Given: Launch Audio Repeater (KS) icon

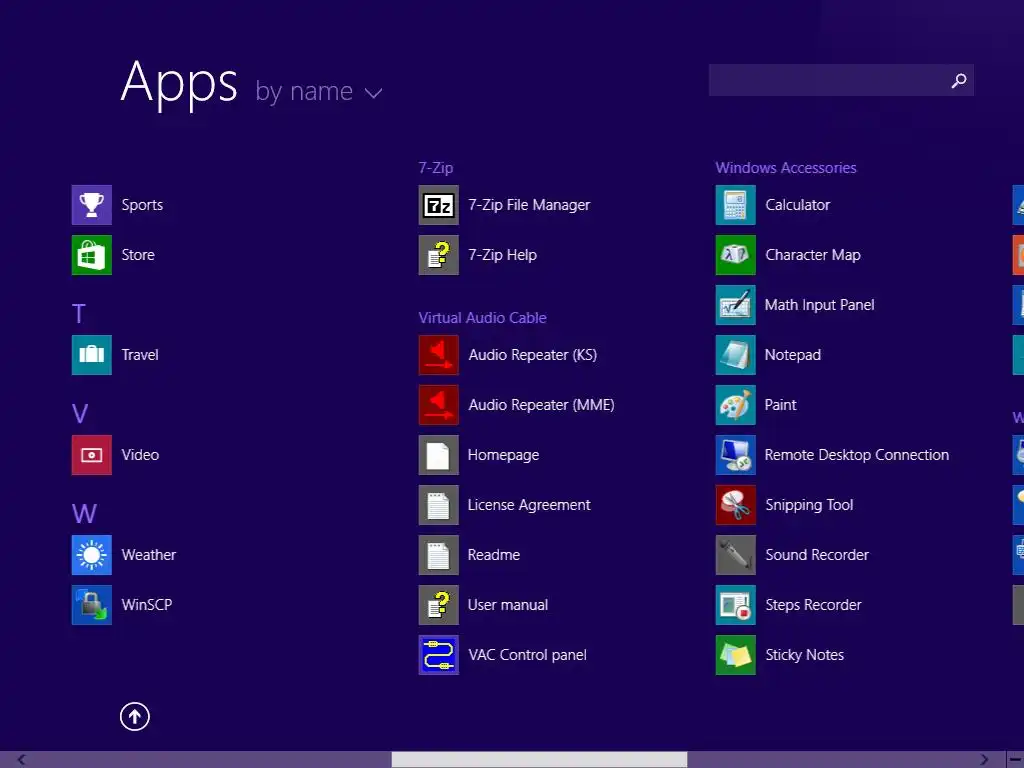Looking at the screenshot, I should [438, 355].
